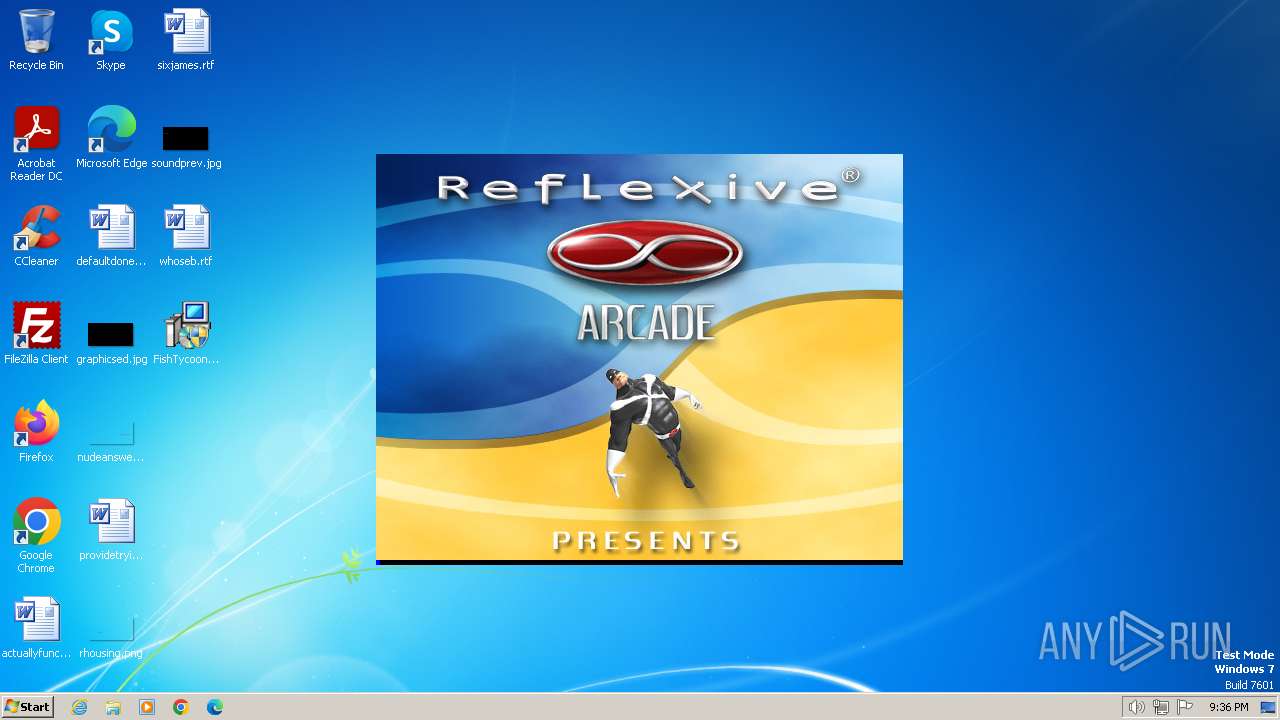This screenshot has width=1280, height=720.
Task: Open Windows Explorer from the taskbar
Action: coord(113,707)
